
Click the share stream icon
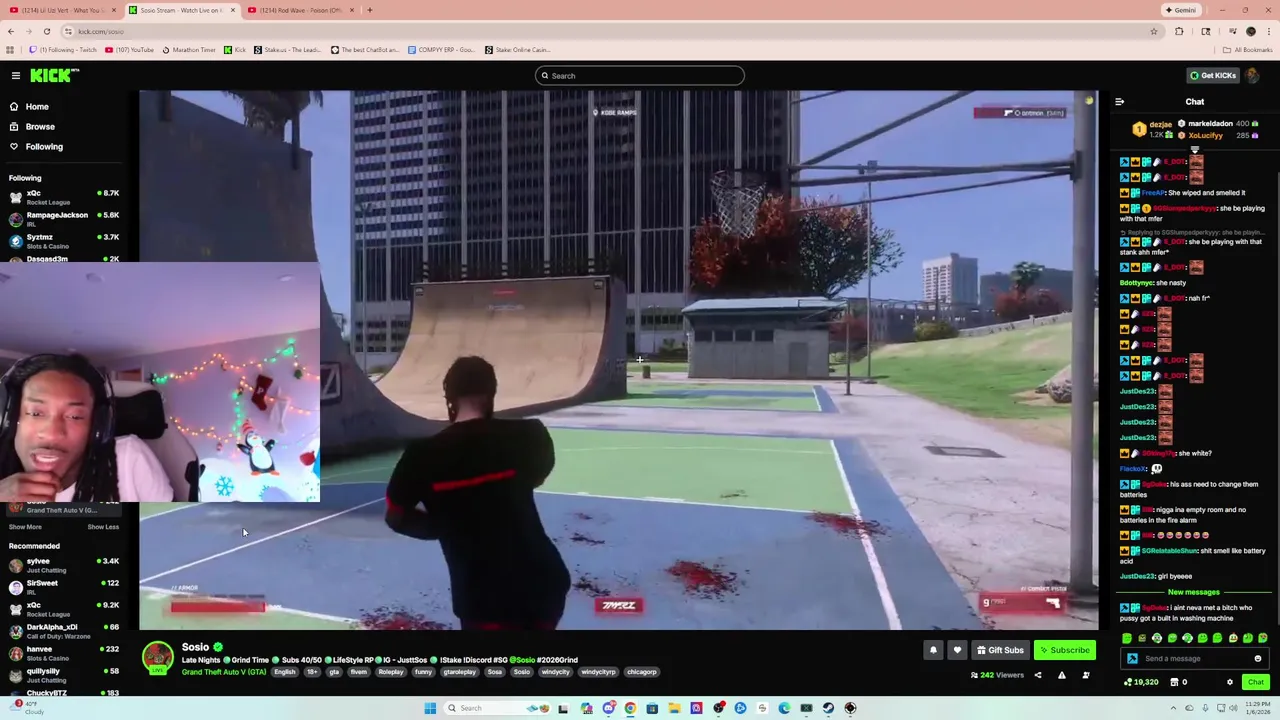pyautogui.click(x=1037, y=675)
